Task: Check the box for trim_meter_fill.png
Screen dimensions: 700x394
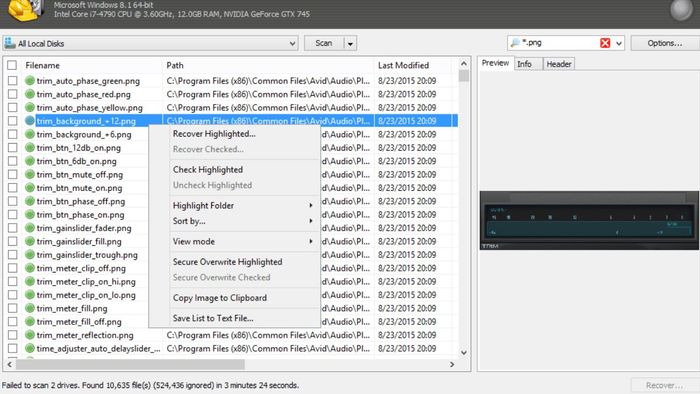Action: point(12,308)
